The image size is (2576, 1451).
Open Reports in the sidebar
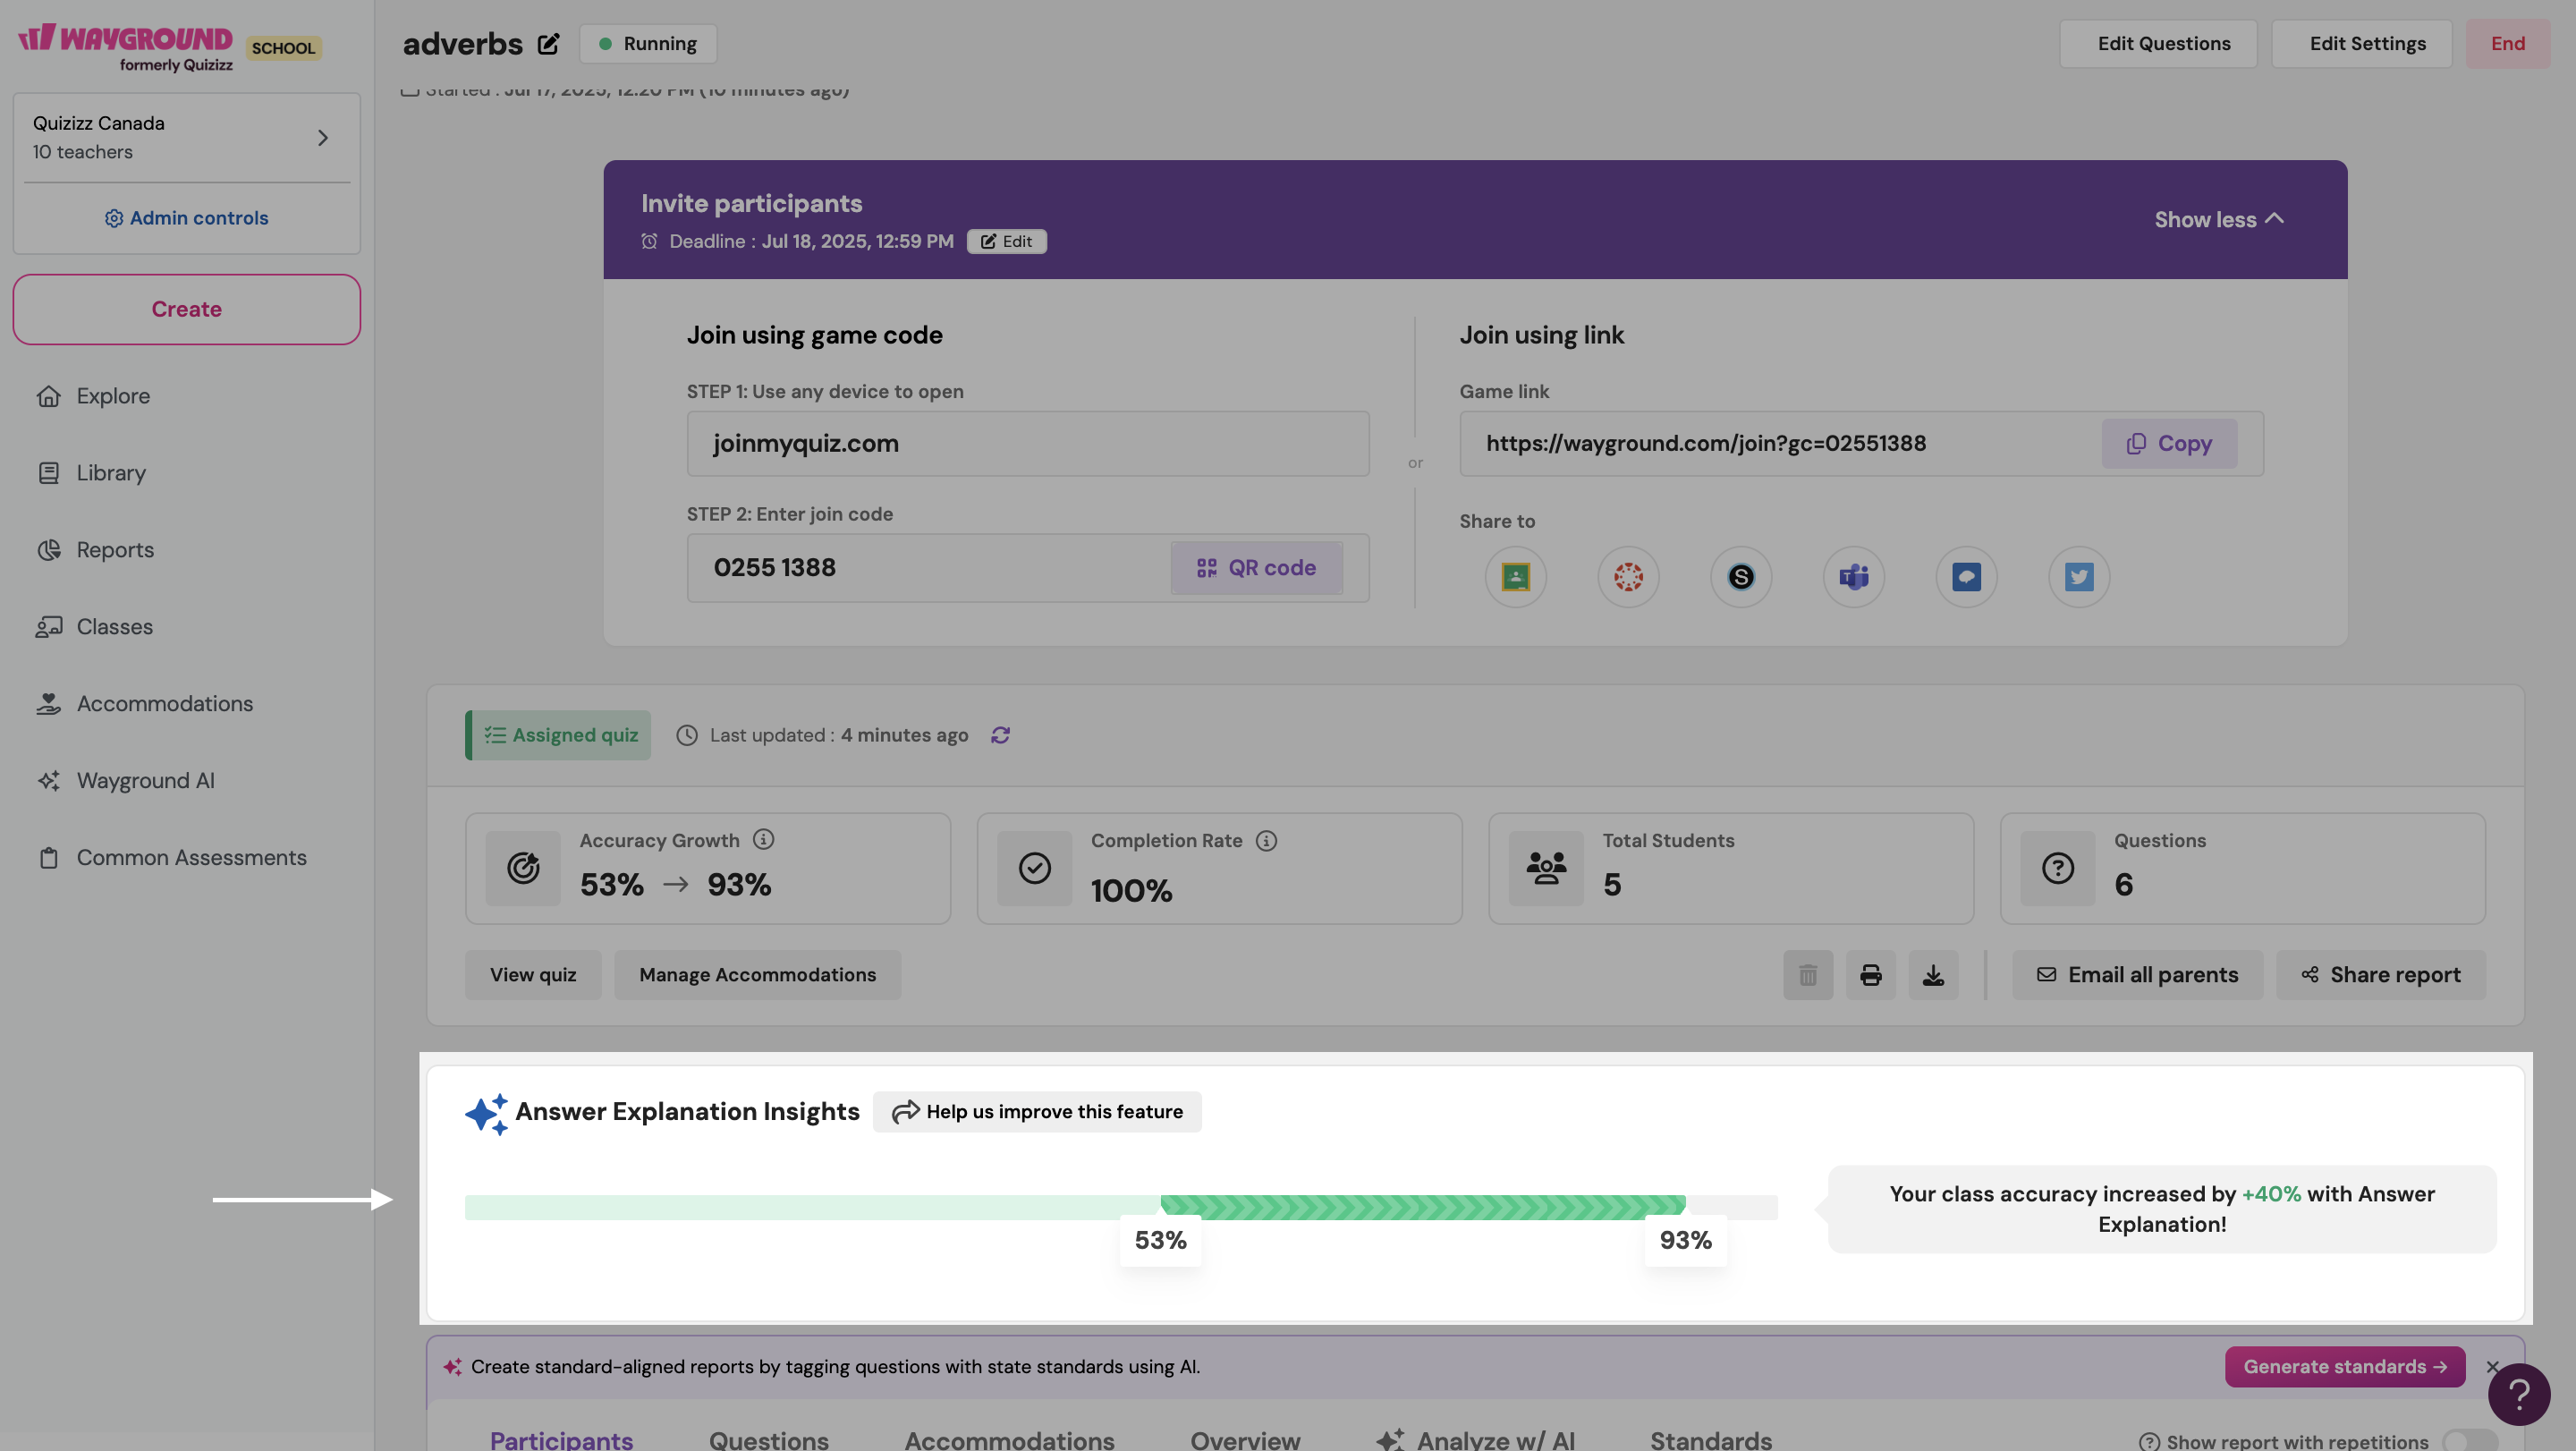[115, 550]
